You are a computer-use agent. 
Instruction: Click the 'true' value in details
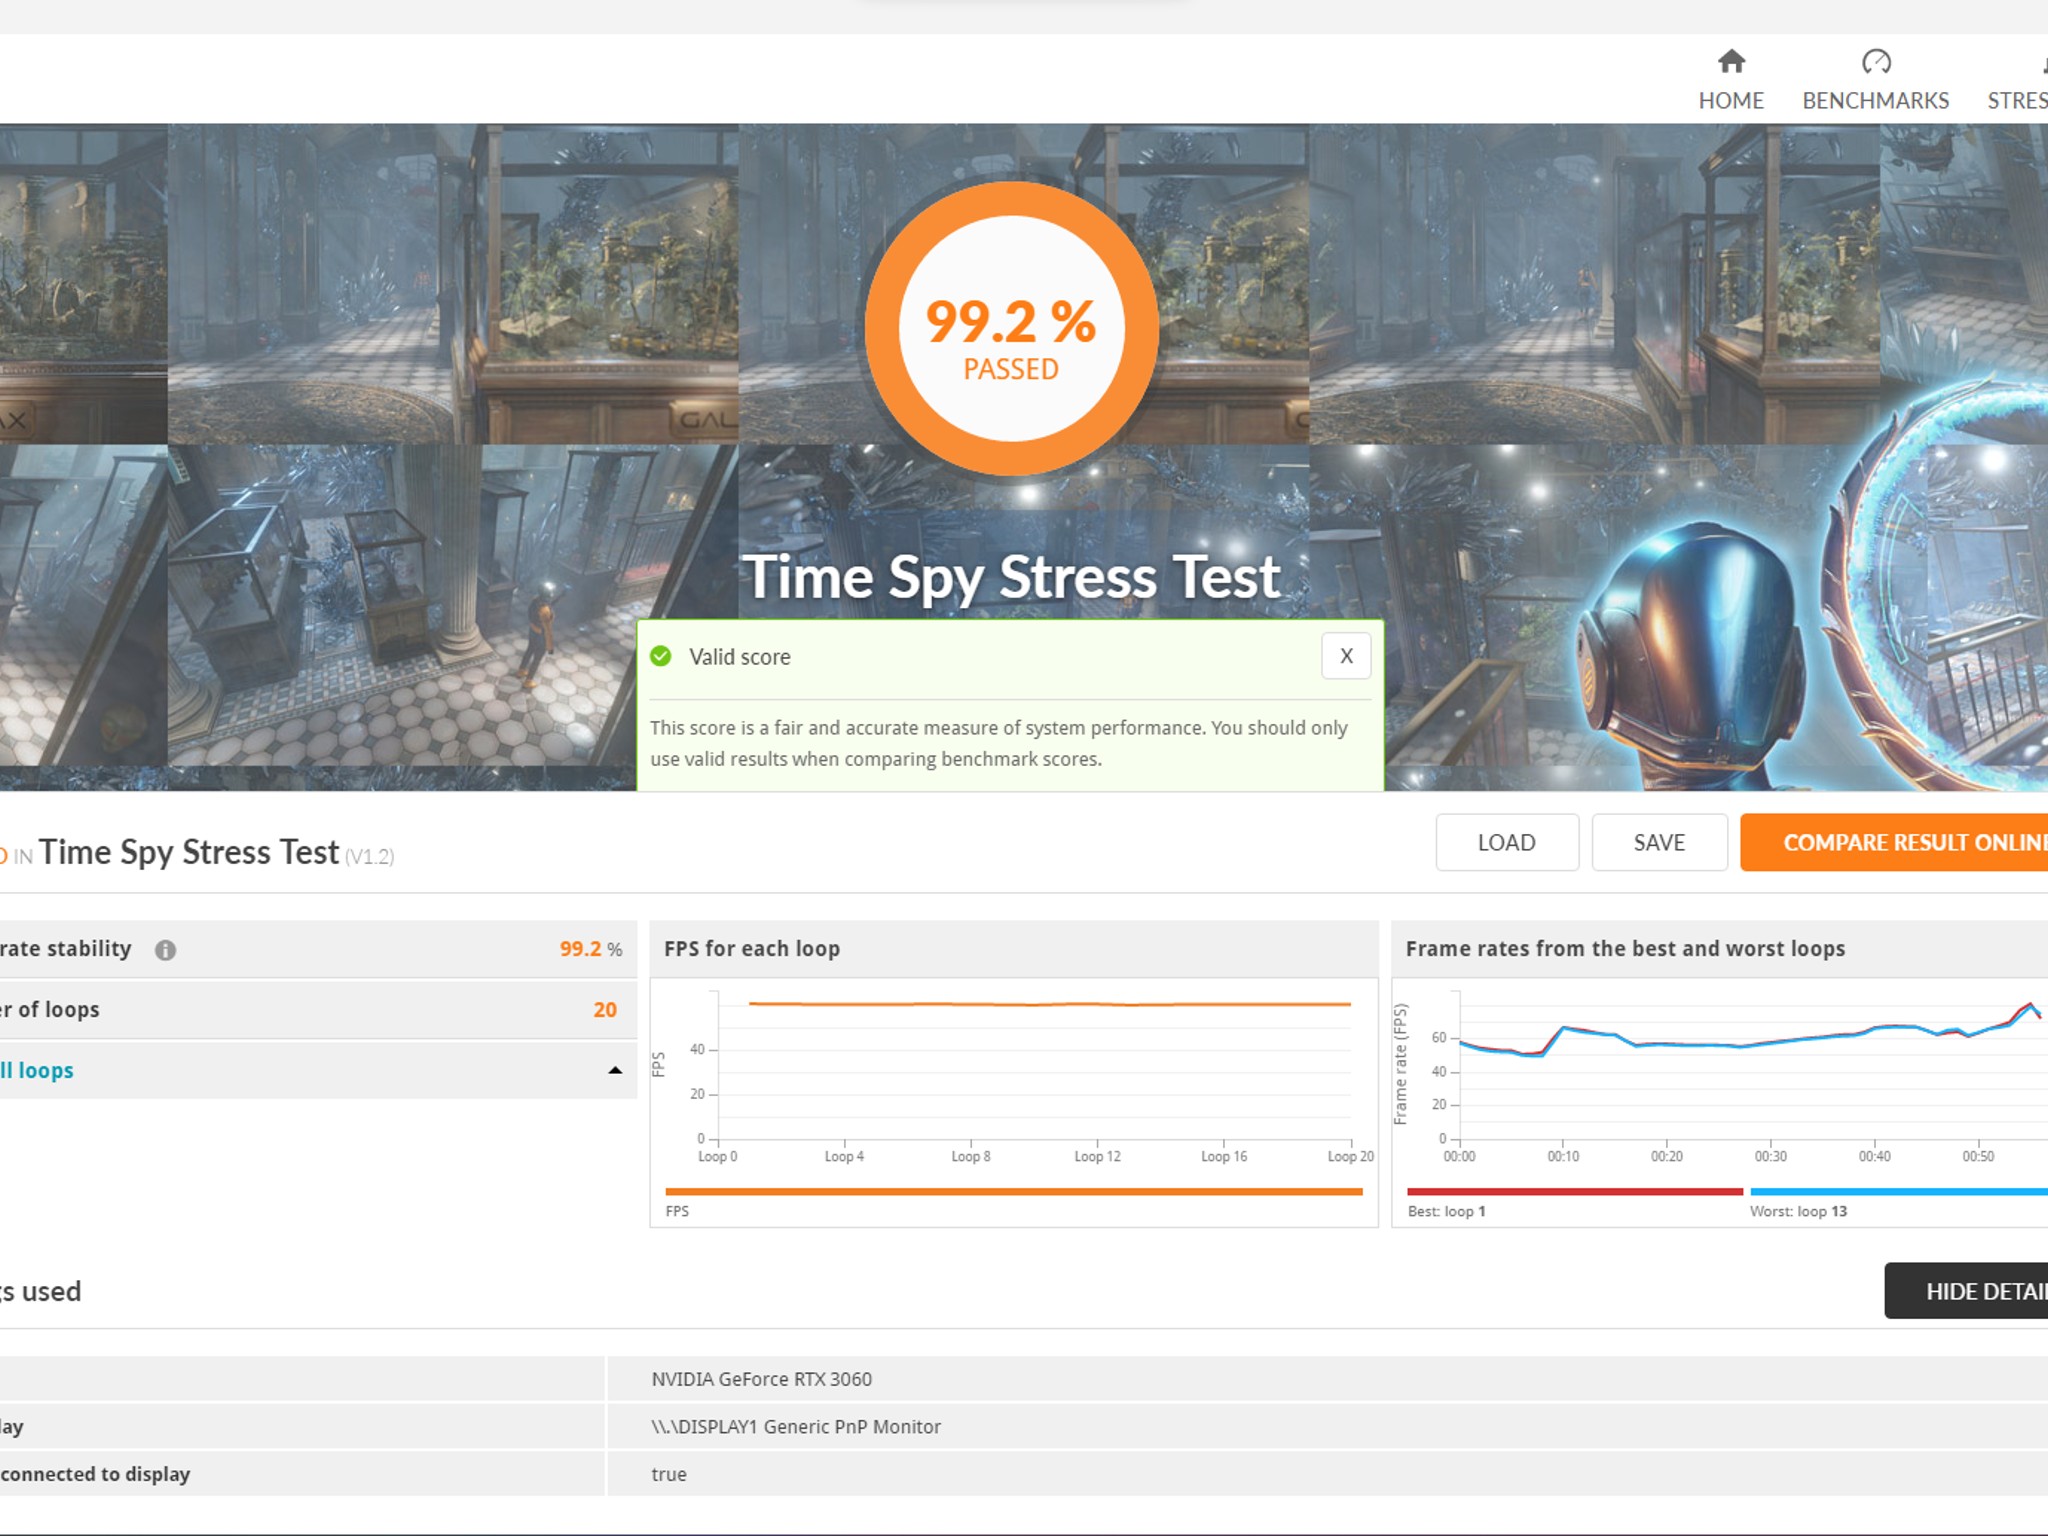pyautogui.click(x=669, y=1474)
